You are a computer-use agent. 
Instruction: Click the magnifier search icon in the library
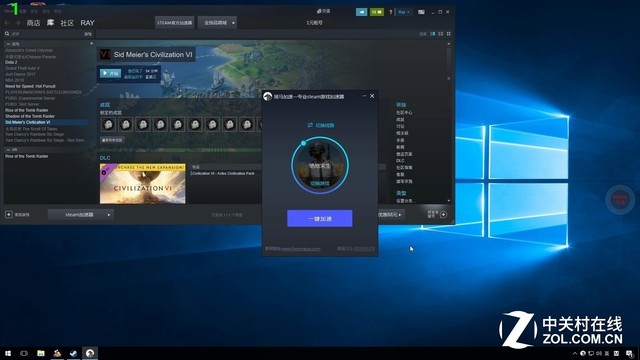coord(7,34)
